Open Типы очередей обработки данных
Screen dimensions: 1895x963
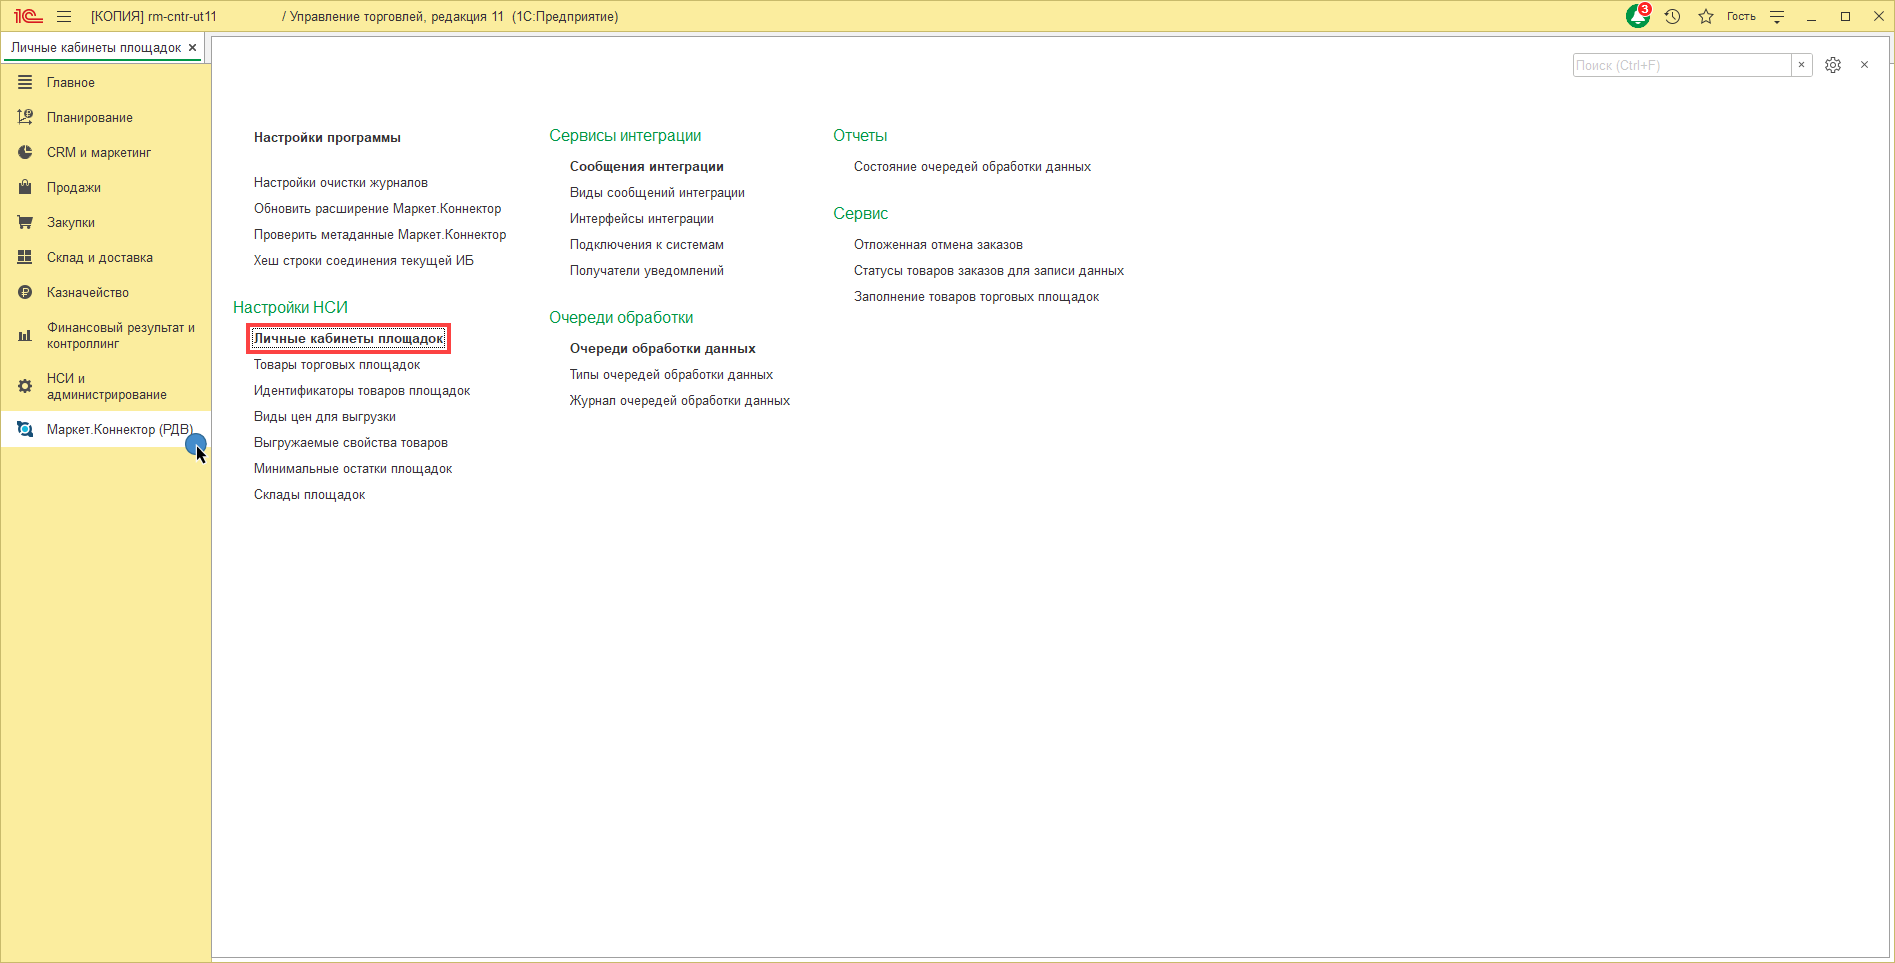pyautogui.click(x=672, y=374)
